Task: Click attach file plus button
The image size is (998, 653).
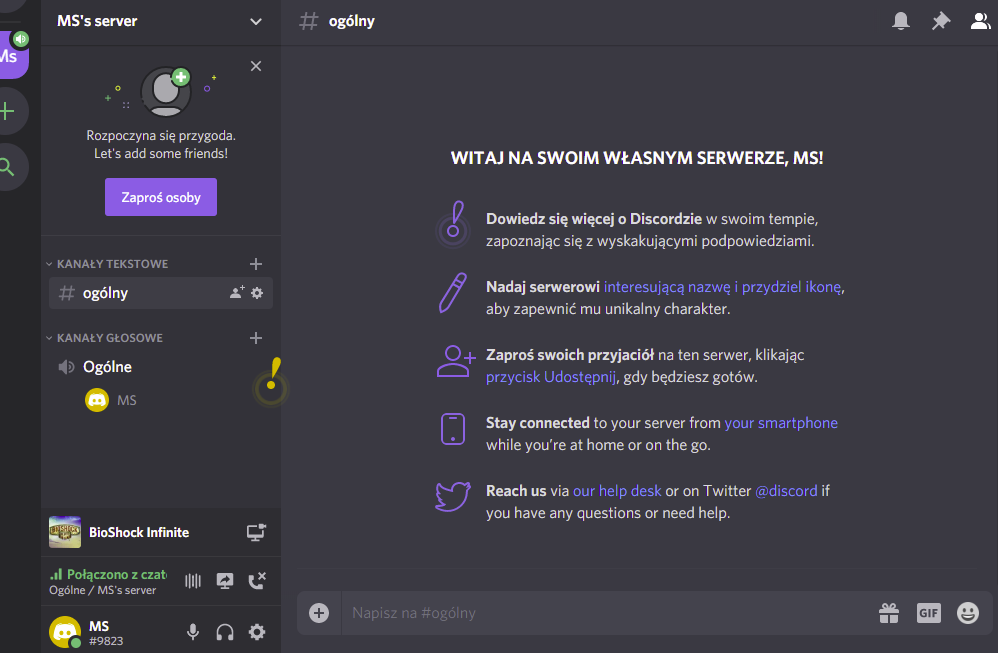Action: [319, 613]
